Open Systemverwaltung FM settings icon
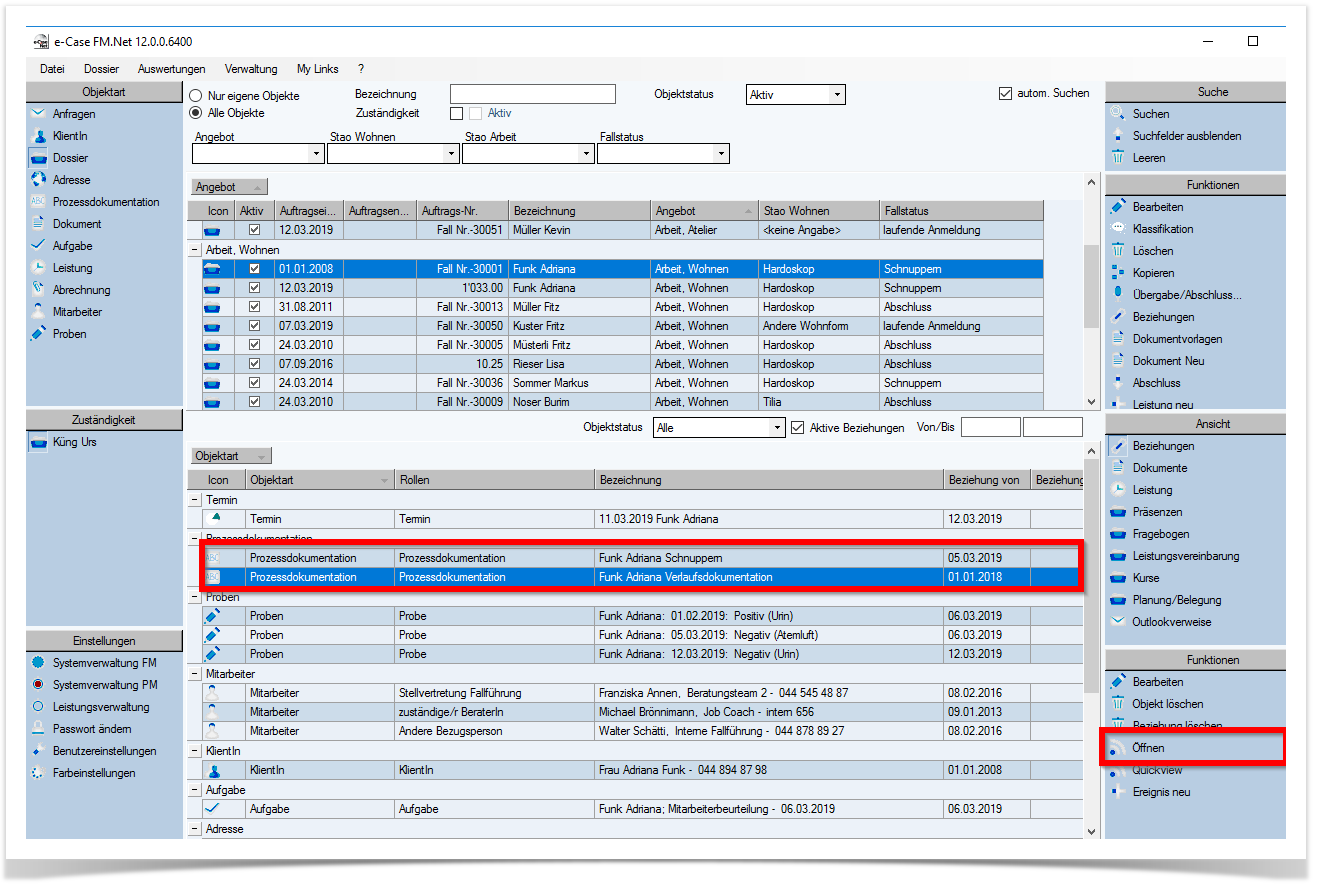The width and height of the screenshot is (1320, 888). click(x=38, y=663)
